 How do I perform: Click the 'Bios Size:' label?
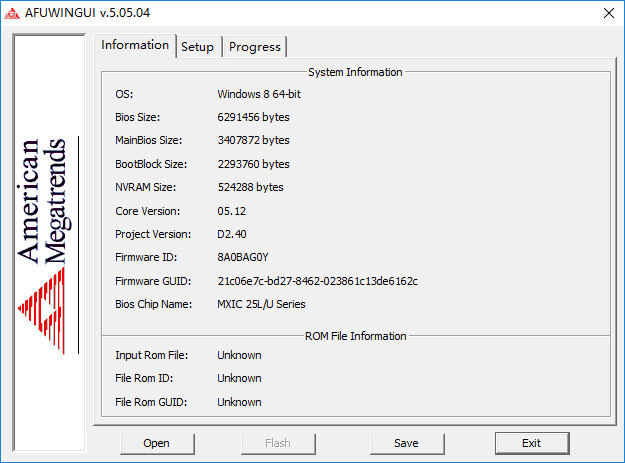click(138, 118)
